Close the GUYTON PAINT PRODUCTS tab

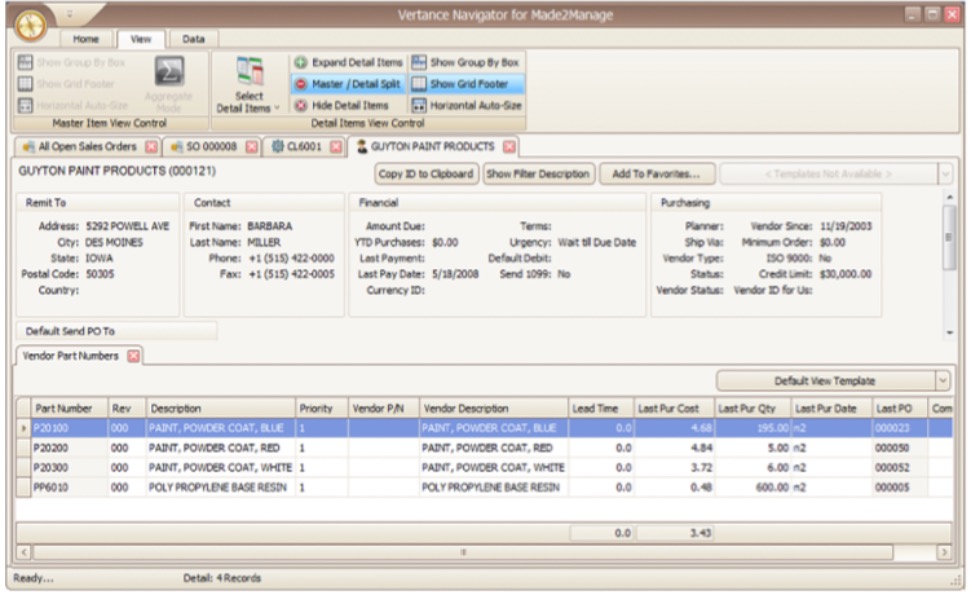(509, 147)
